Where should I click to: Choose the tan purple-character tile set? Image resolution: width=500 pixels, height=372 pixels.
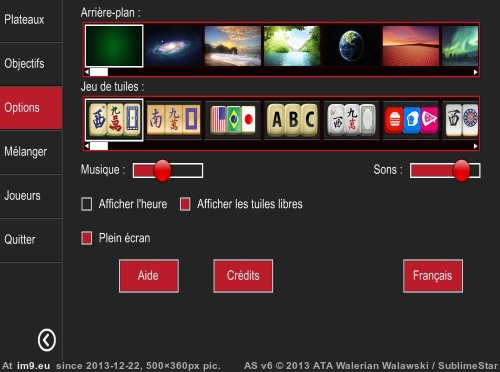[x=173, y=120]
